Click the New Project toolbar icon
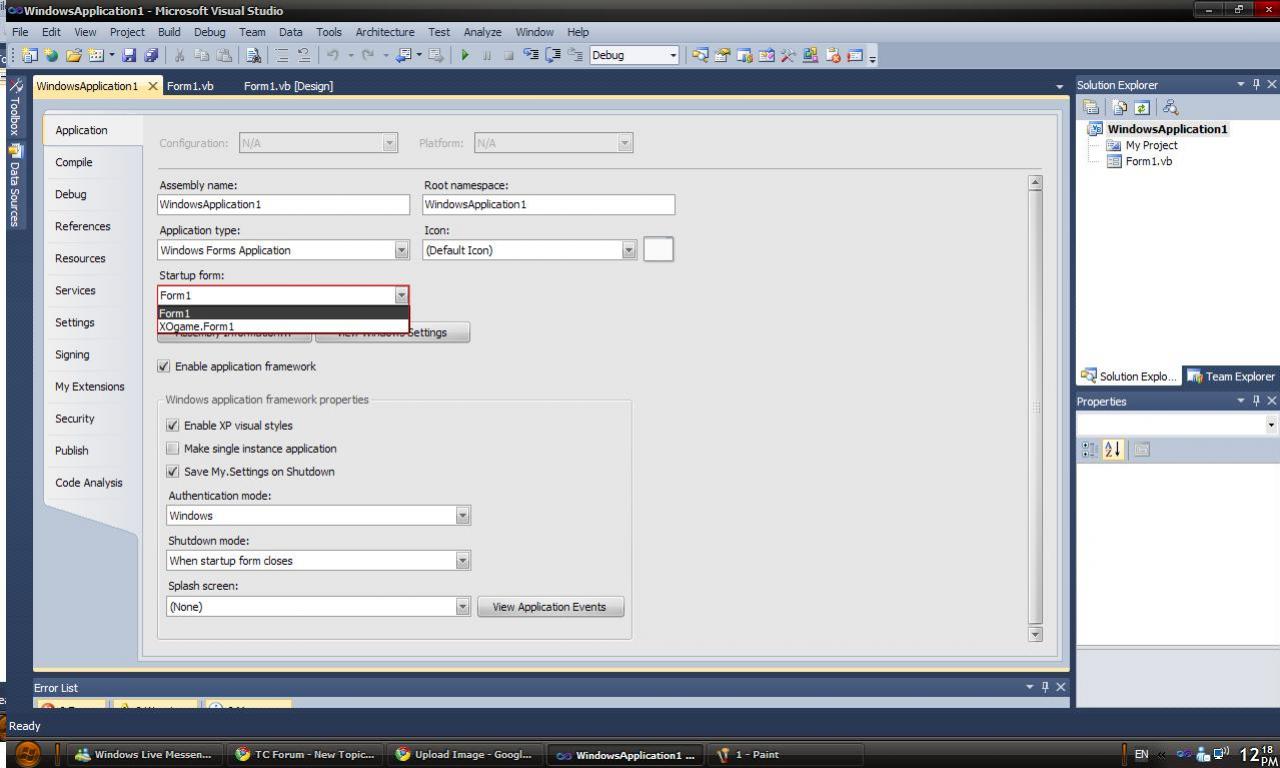1280x768 pixels. point(28,55)
